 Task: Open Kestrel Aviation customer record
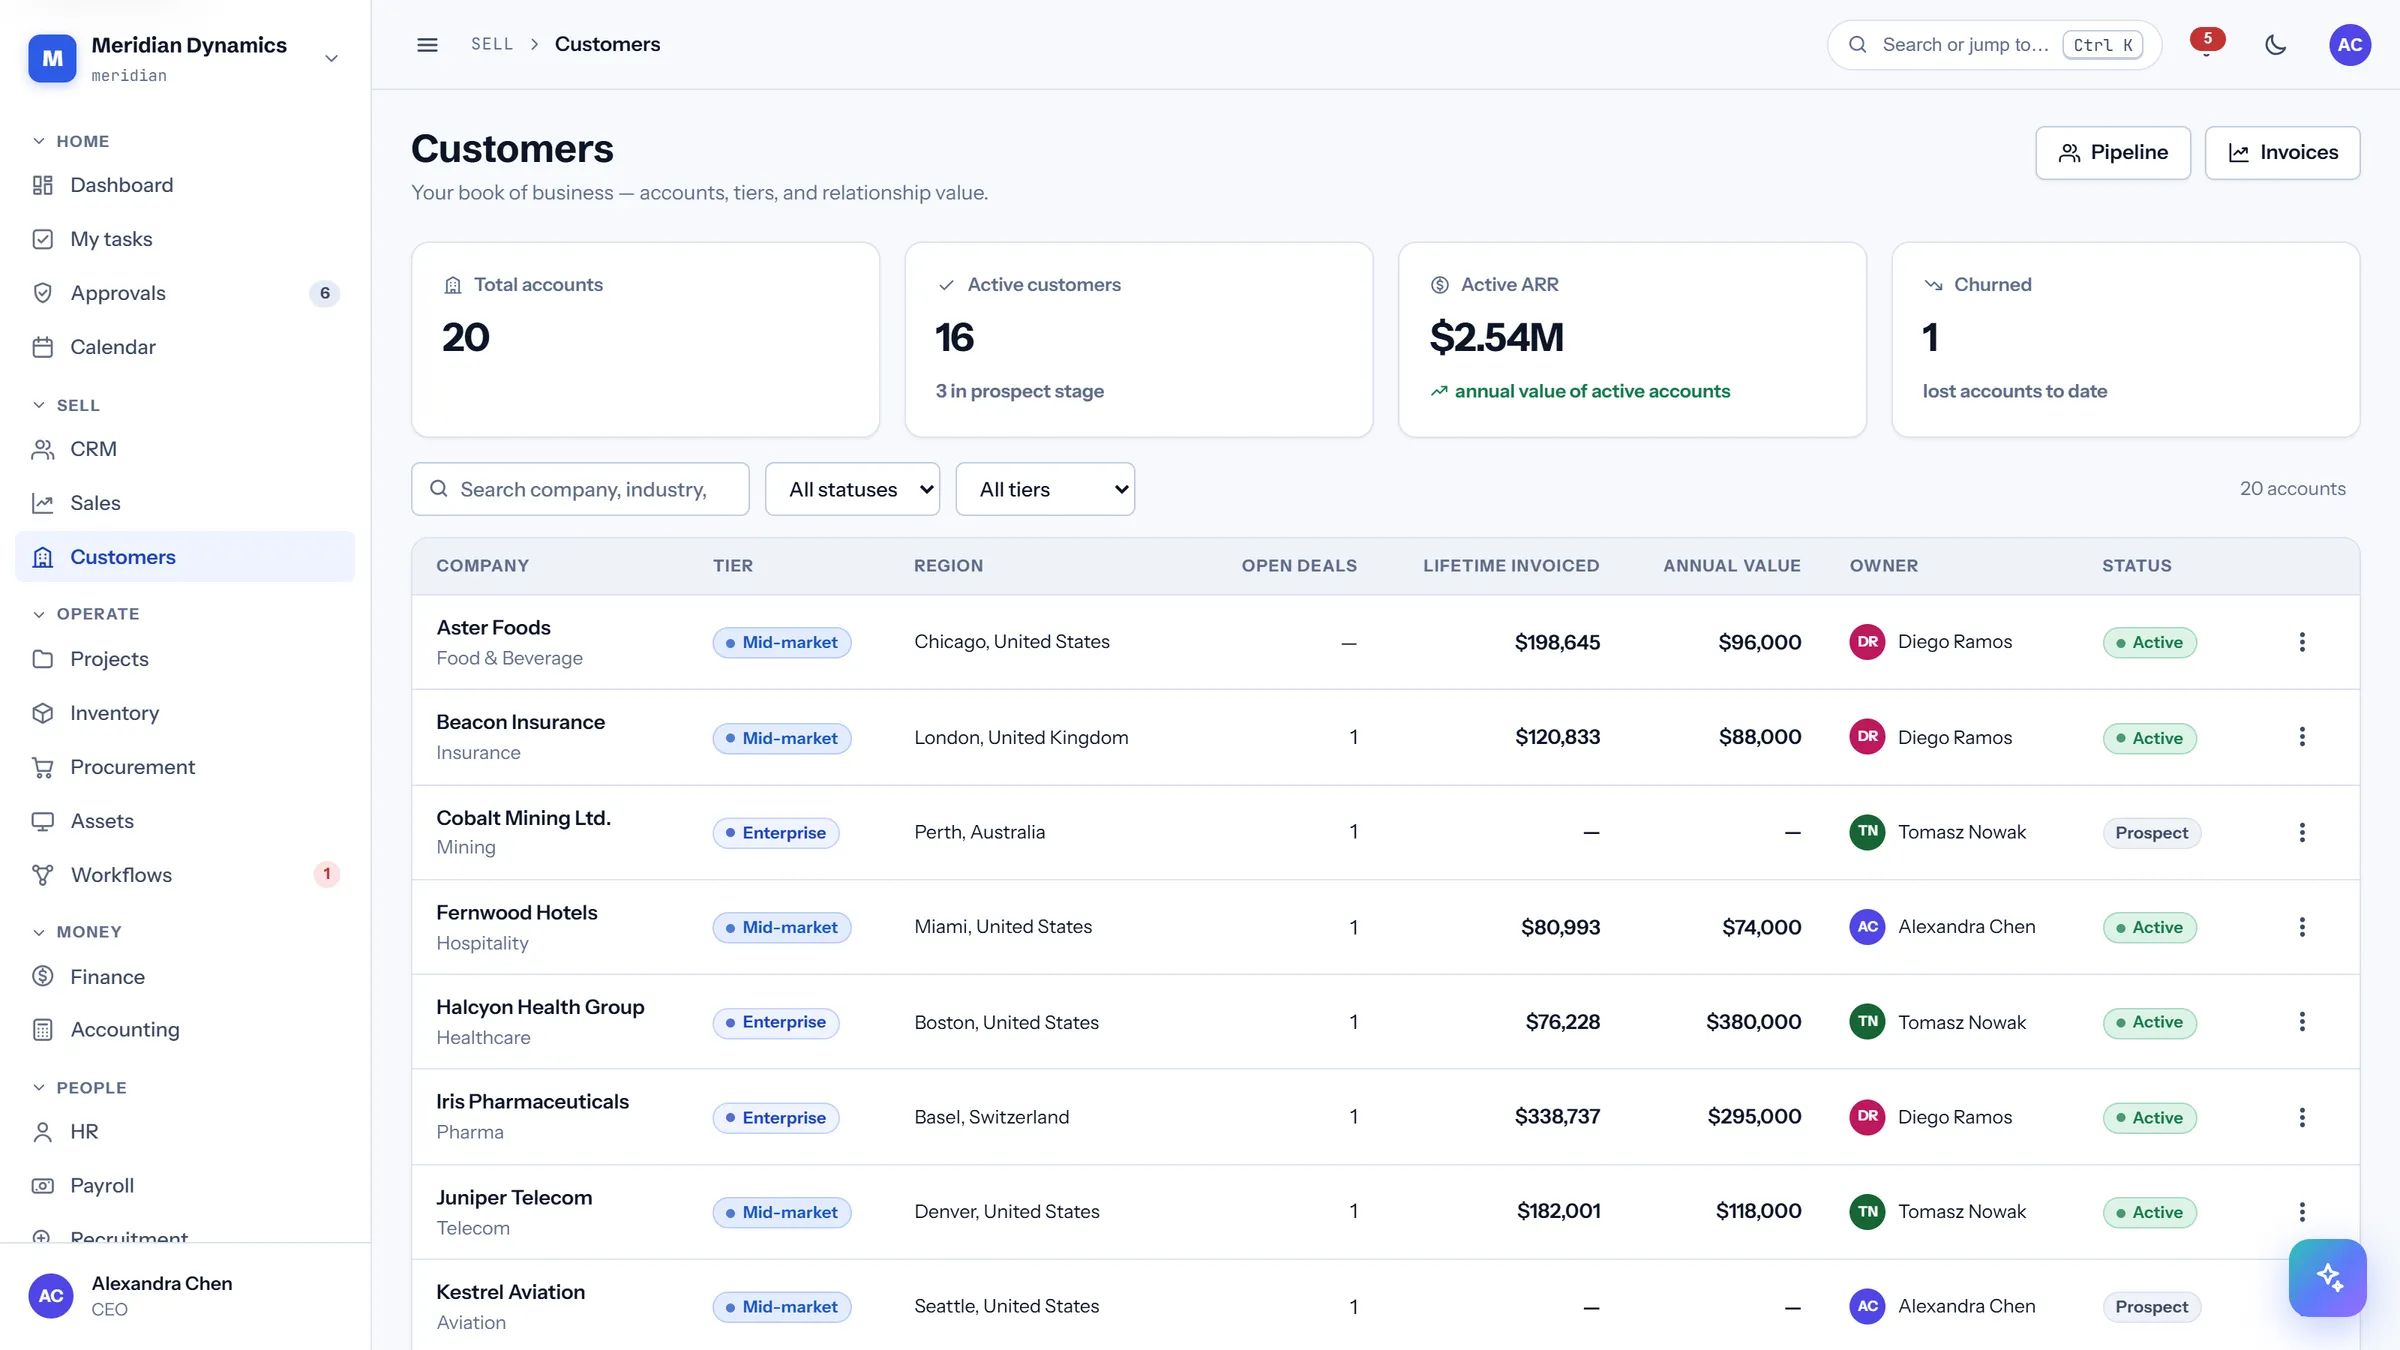[x=510, y=1292]
